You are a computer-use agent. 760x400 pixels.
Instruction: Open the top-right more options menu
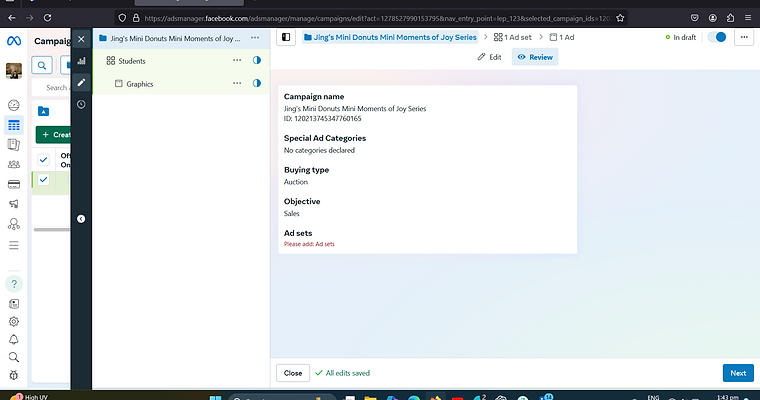(x=744, y=37)
